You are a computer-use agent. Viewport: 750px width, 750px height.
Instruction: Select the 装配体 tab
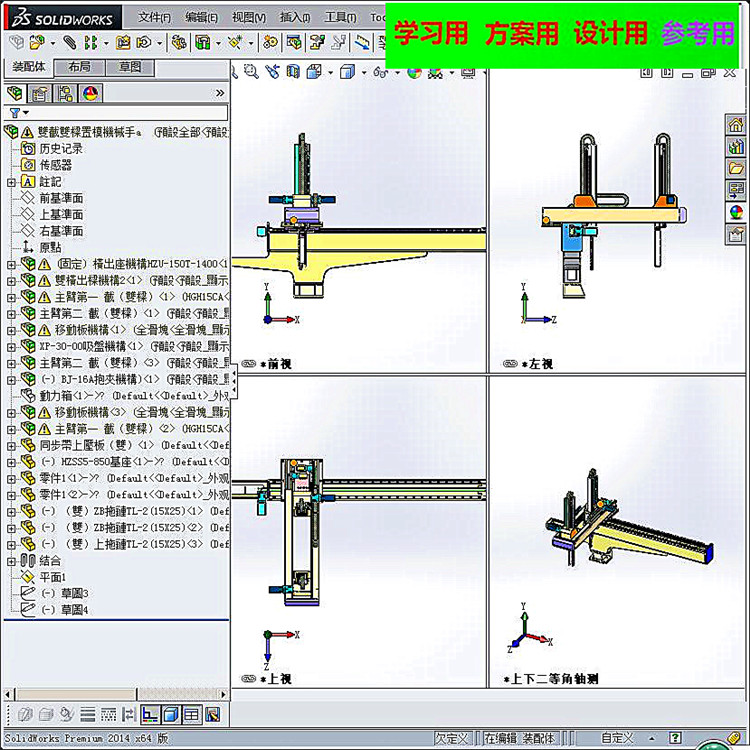(x=28, y=67)
